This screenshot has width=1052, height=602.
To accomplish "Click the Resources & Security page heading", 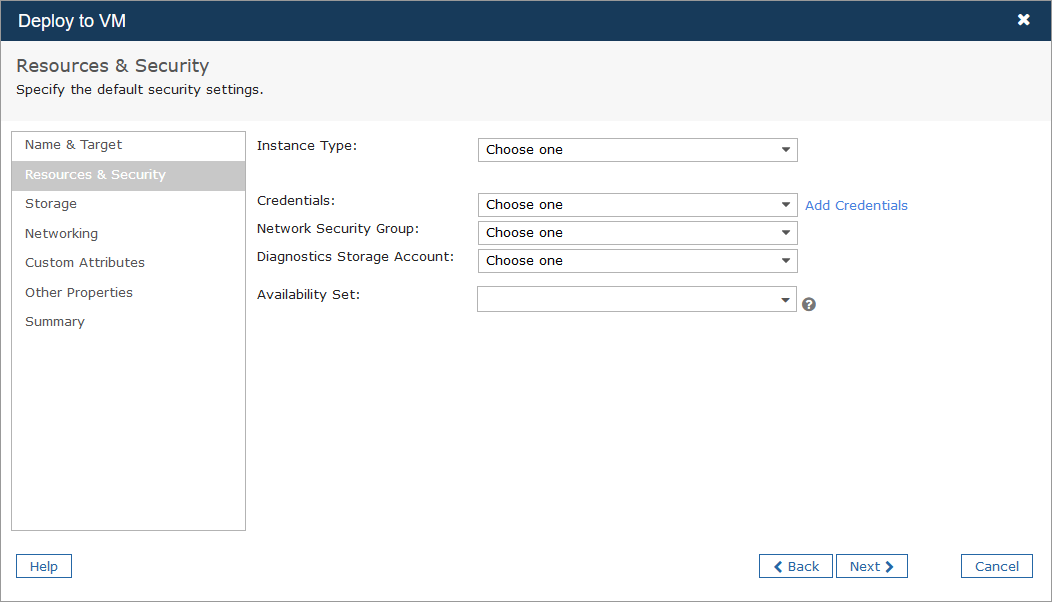I will (113, 66).
